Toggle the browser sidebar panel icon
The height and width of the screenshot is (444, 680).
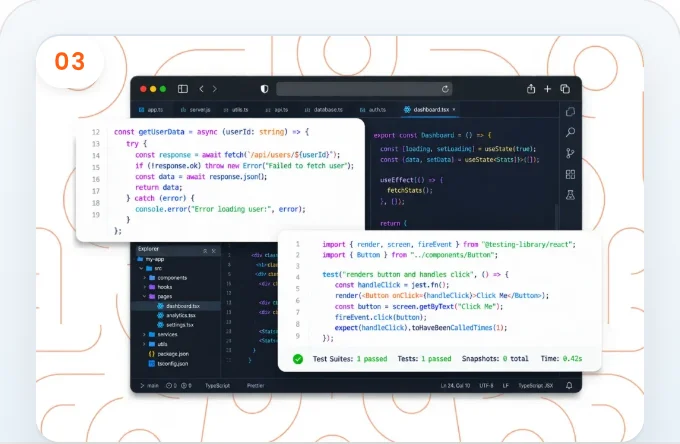pos(183,89)
